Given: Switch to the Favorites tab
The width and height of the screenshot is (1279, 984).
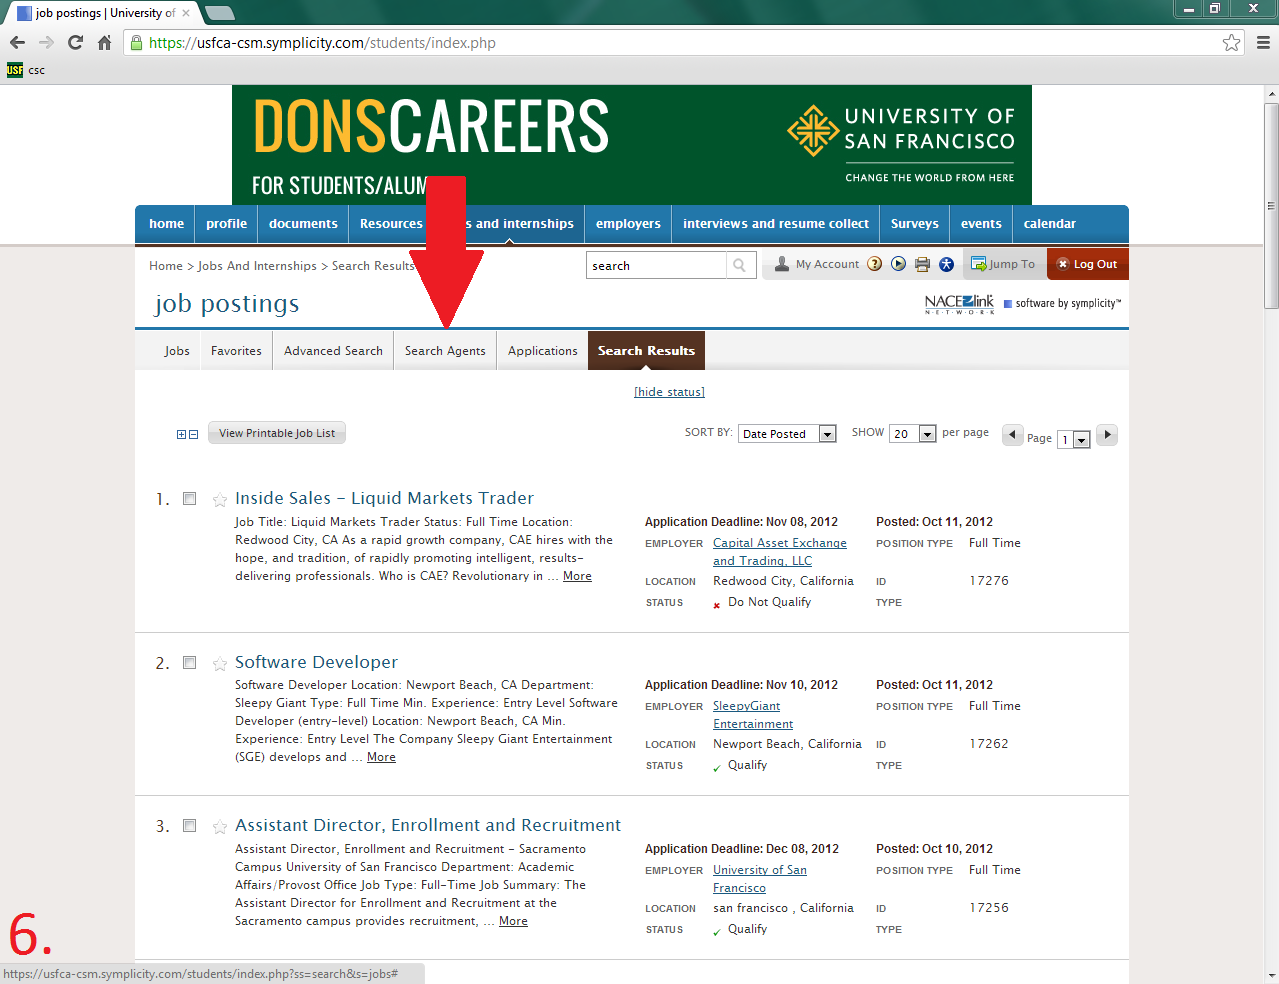Looking at the screenshot, I should point(236,351).
